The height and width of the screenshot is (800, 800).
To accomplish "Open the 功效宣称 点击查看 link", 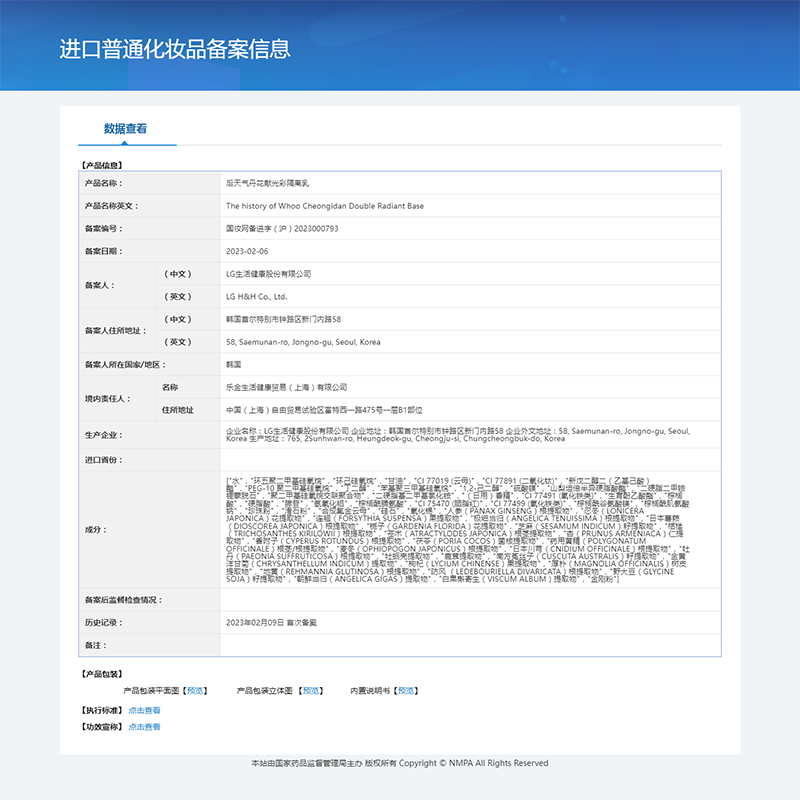I will [x=144, y=727].
